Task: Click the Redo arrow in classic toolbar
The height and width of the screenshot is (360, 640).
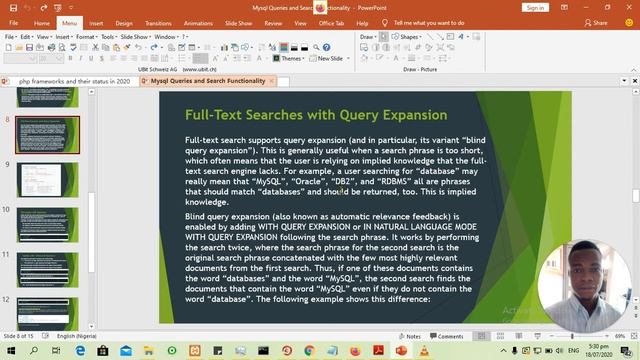Action: click(154, 47)
